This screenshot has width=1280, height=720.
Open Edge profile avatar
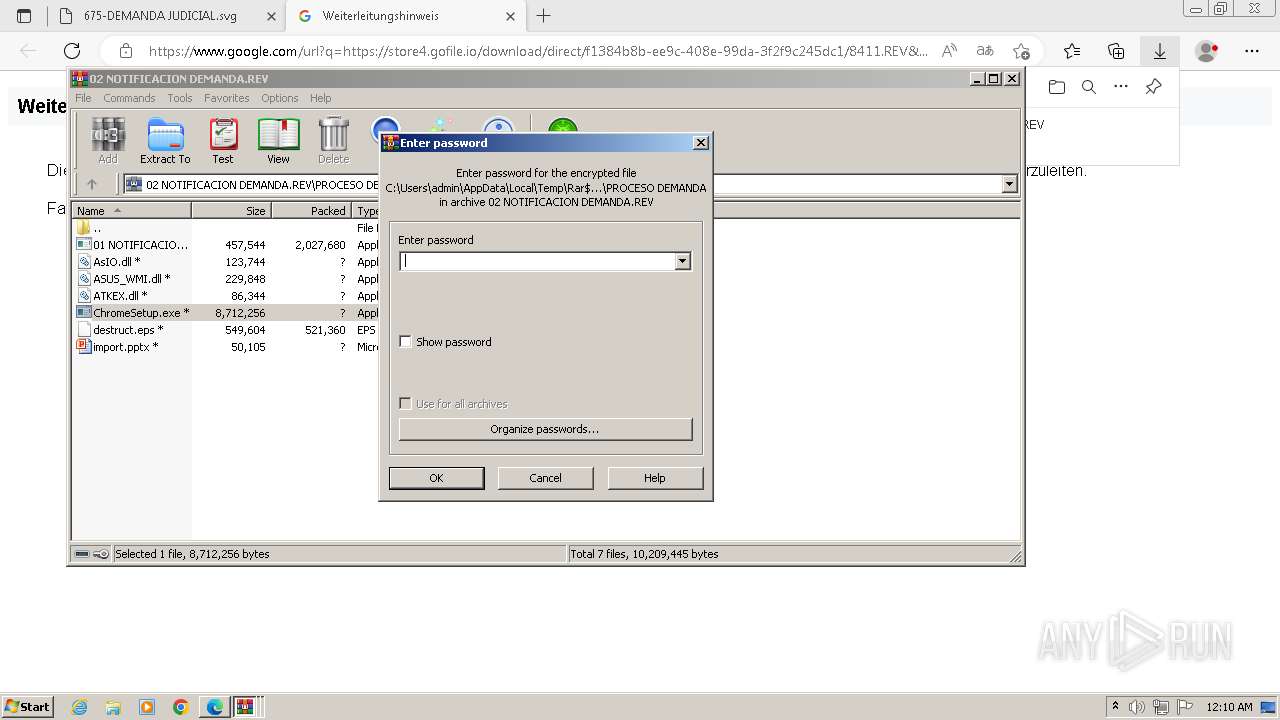click(x=1207, y=51)
